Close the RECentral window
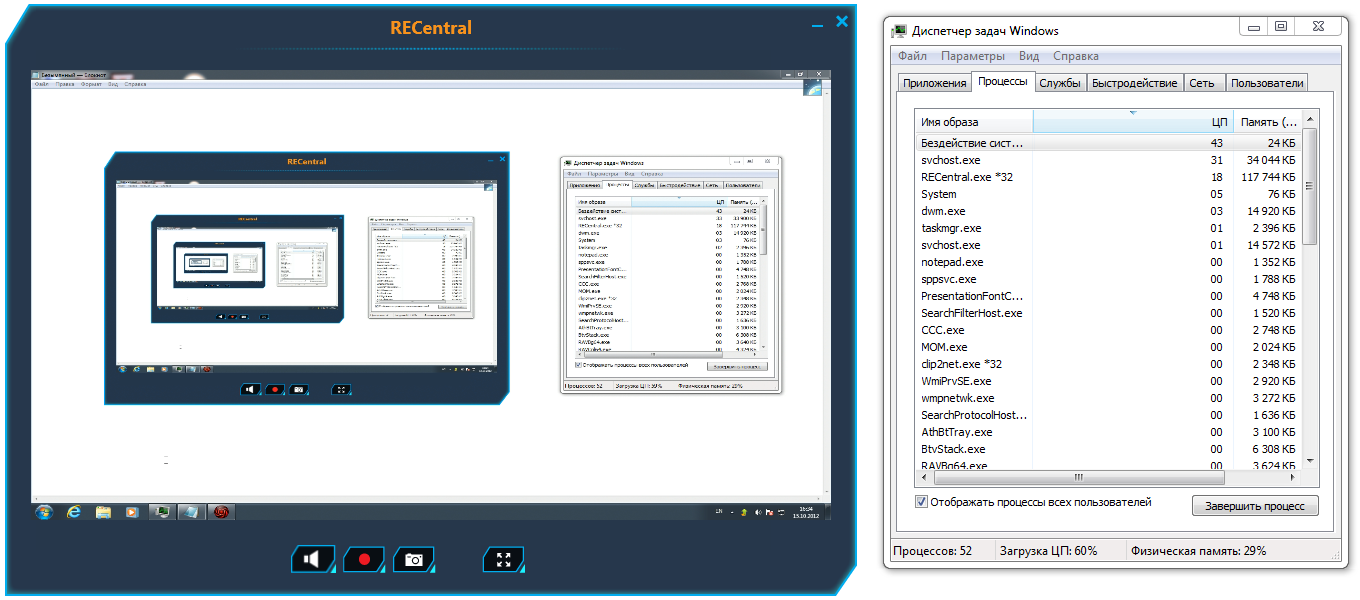Viewport: 1360px width, 600px height. click(x=842, y=21)
